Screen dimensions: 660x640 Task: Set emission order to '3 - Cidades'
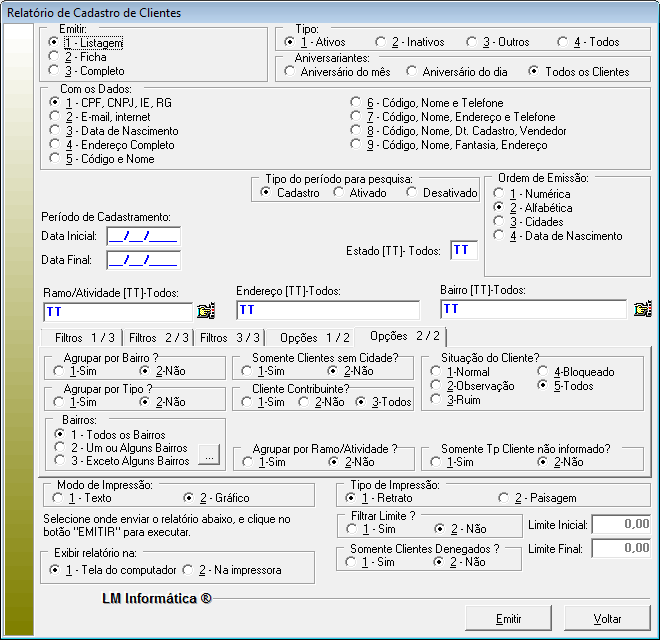coord(499,222)
